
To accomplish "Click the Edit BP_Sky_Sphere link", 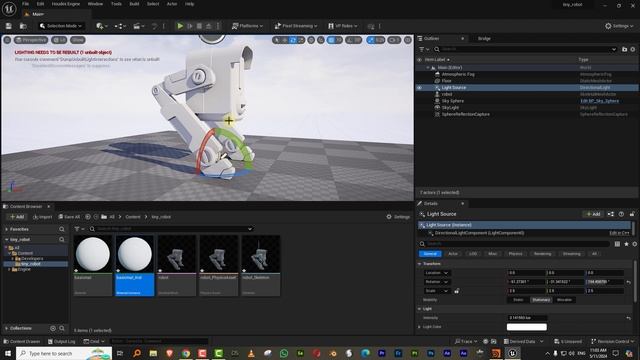I will pos(599,101).
